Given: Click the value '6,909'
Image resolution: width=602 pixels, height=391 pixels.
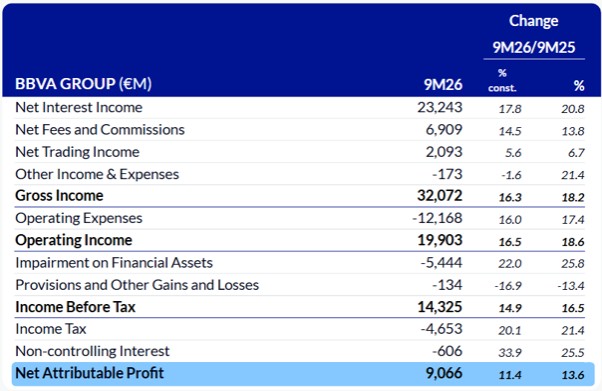Looking at the screenshot, I should [x=444, y=129].
